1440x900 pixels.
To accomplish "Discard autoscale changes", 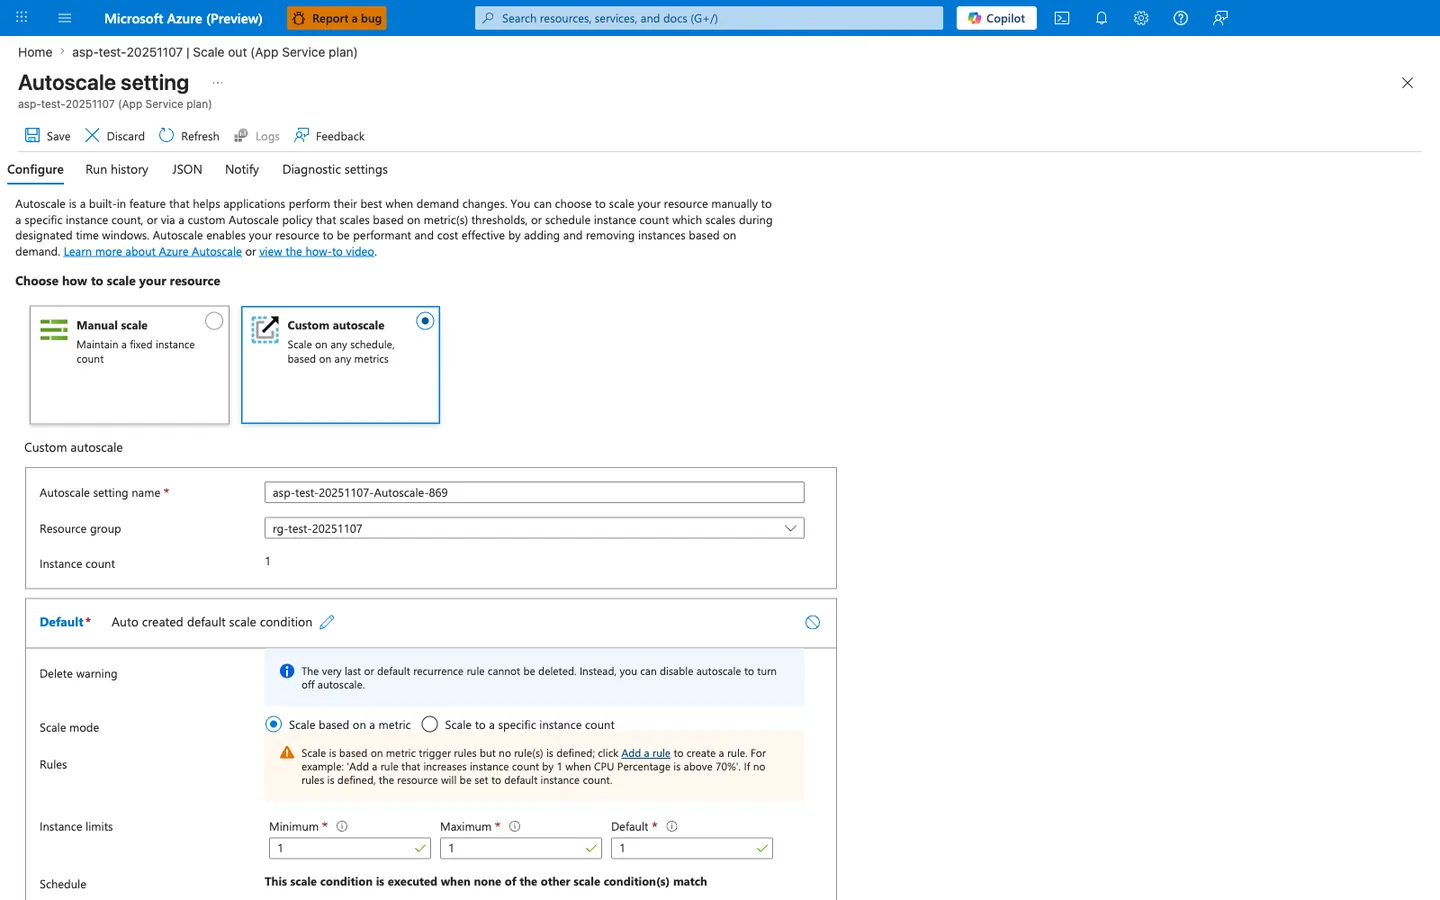I will point(115,136).
